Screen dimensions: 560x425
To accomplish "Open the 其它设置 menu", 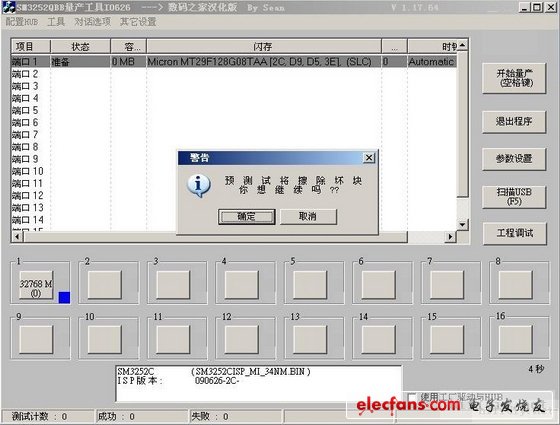I will coord(138,22).
